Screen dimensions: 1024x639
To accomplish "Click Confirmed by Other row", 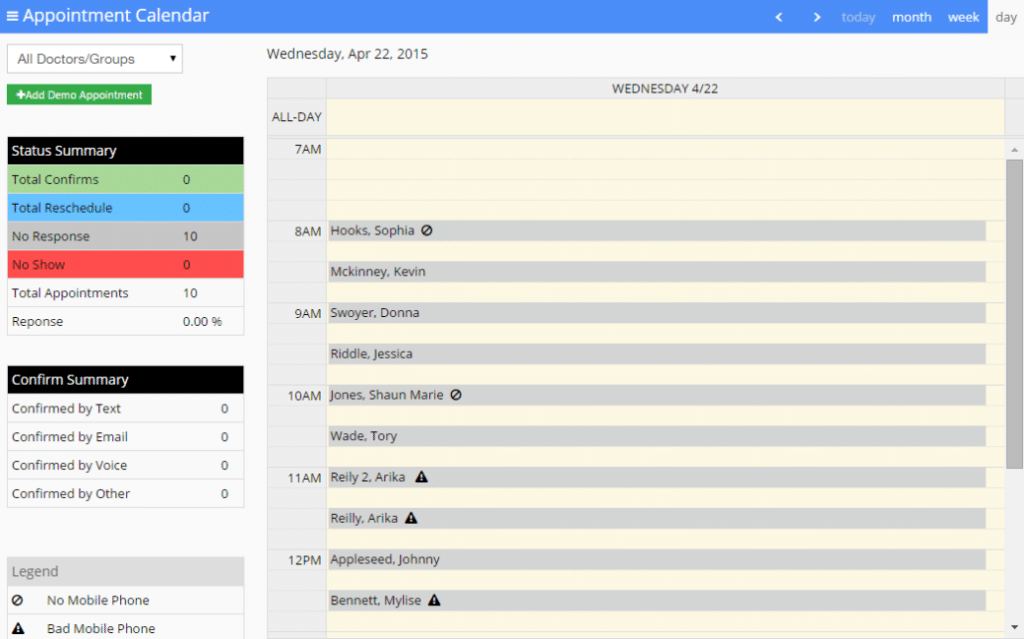I will click(125, 493).
